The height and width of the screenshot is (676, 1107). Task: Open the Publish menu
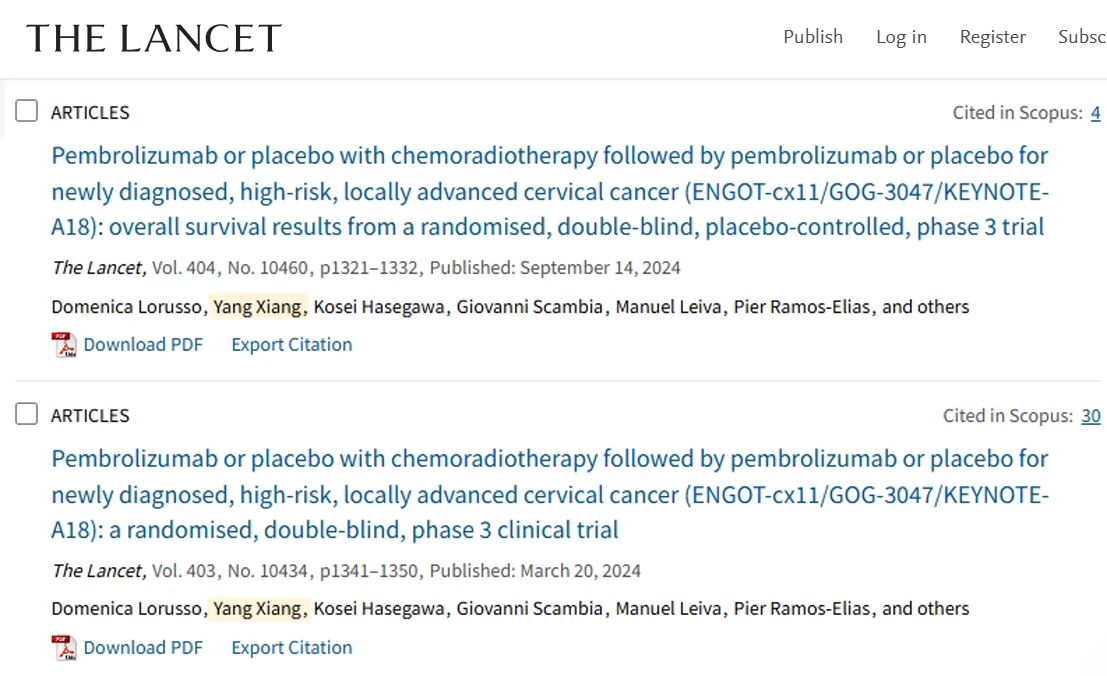(x=813, y=37)
